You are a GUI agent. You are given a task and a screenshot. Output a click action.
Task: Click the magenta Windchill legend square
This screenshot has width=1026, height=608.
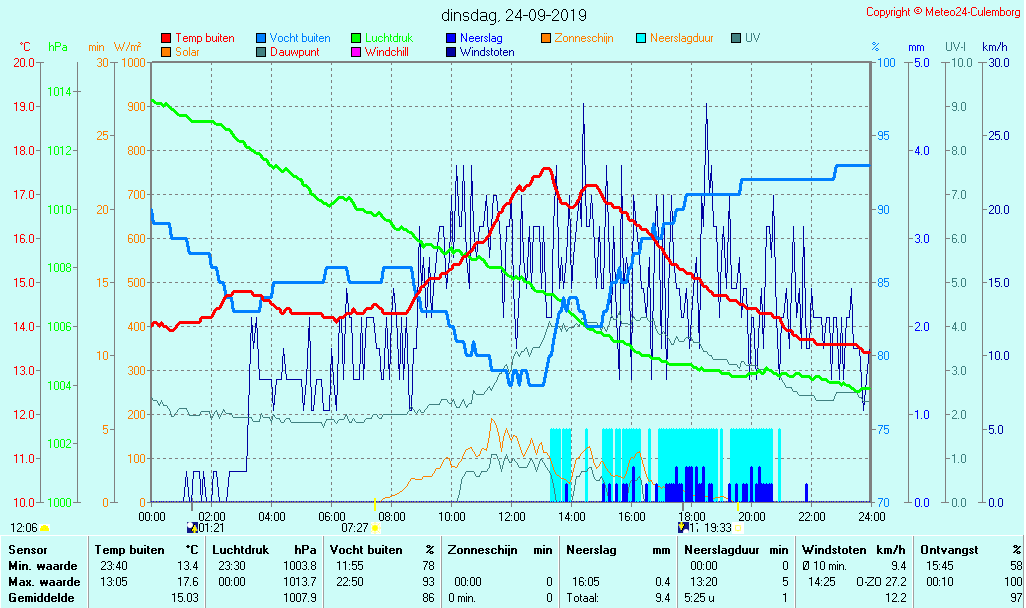(356, 52)
